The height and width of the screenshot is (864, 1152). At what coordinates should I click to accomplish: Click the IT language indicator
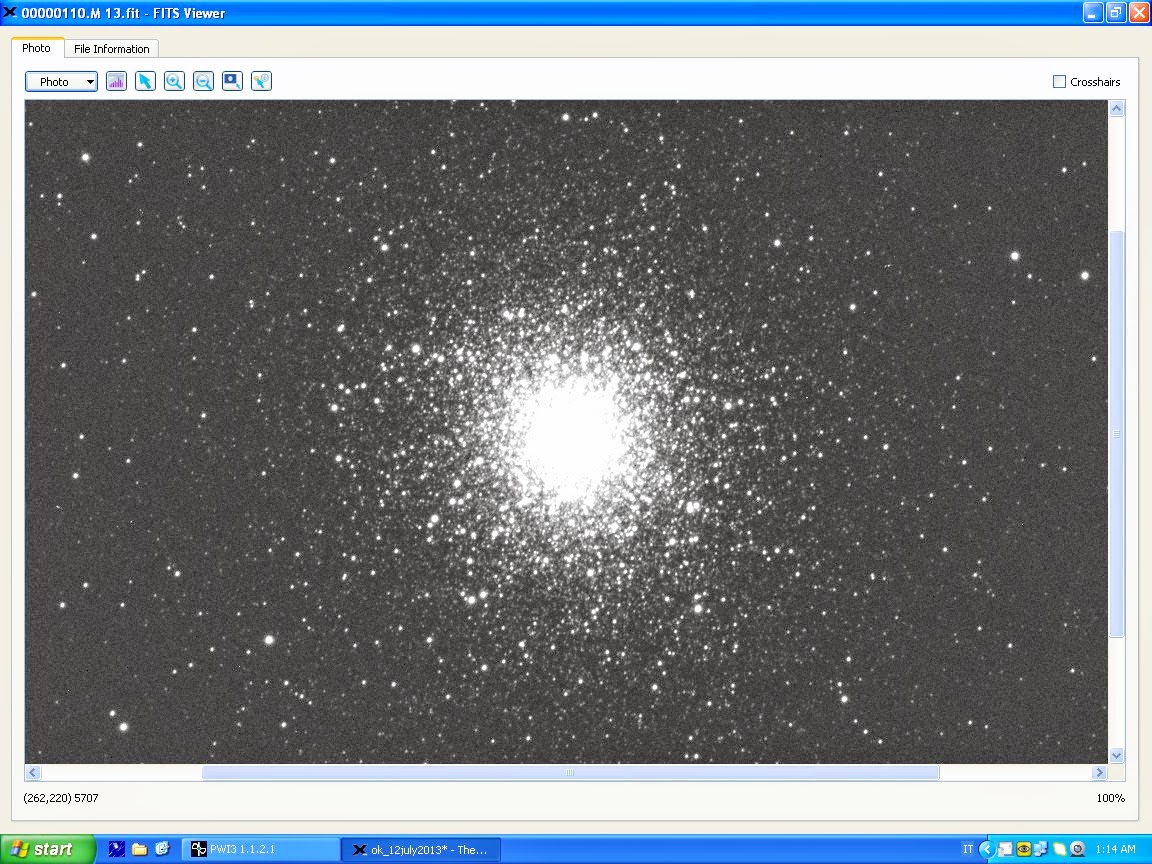967,849
